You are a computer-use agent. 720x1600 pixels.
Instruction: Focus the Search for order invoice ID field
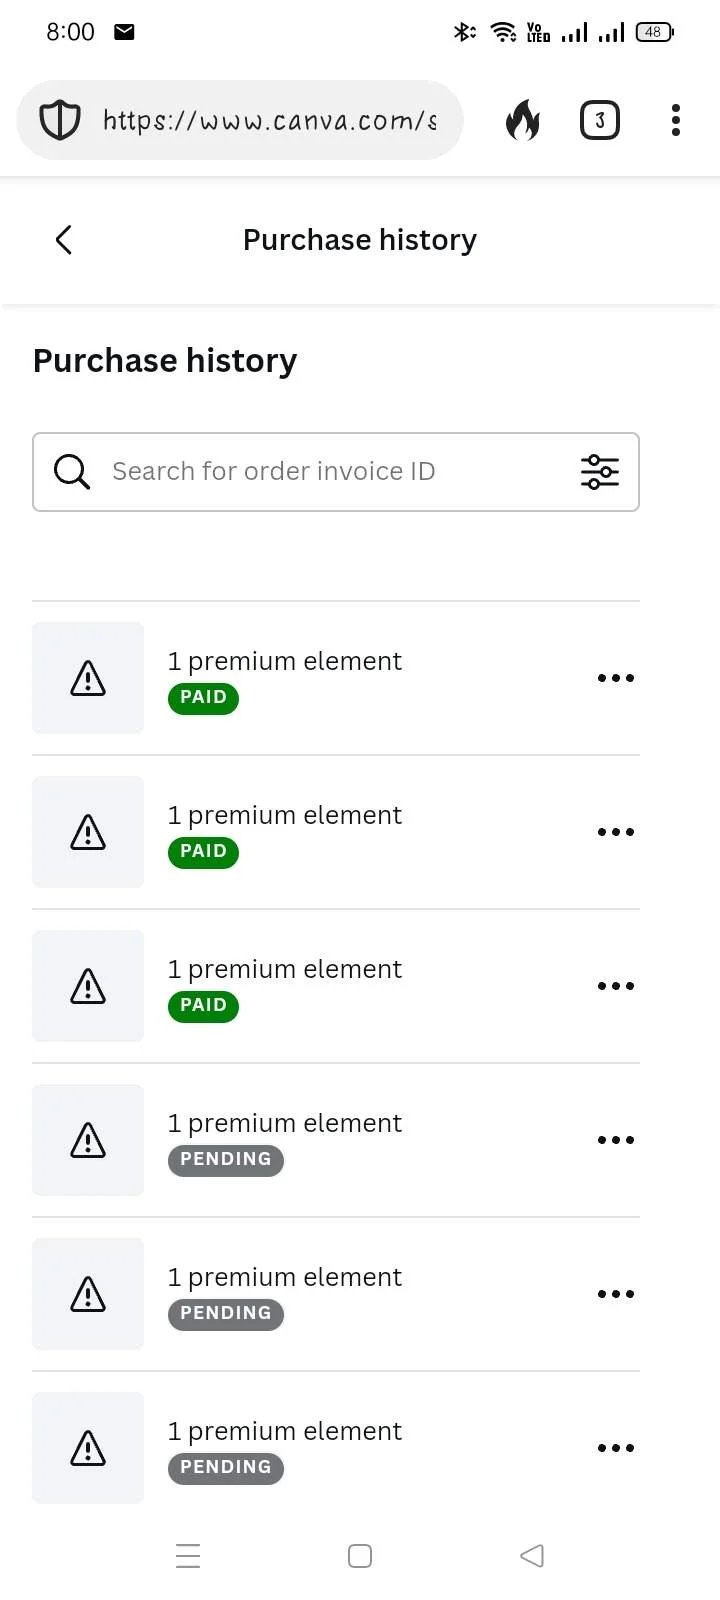pyautogui.click(x=336, y=472)
